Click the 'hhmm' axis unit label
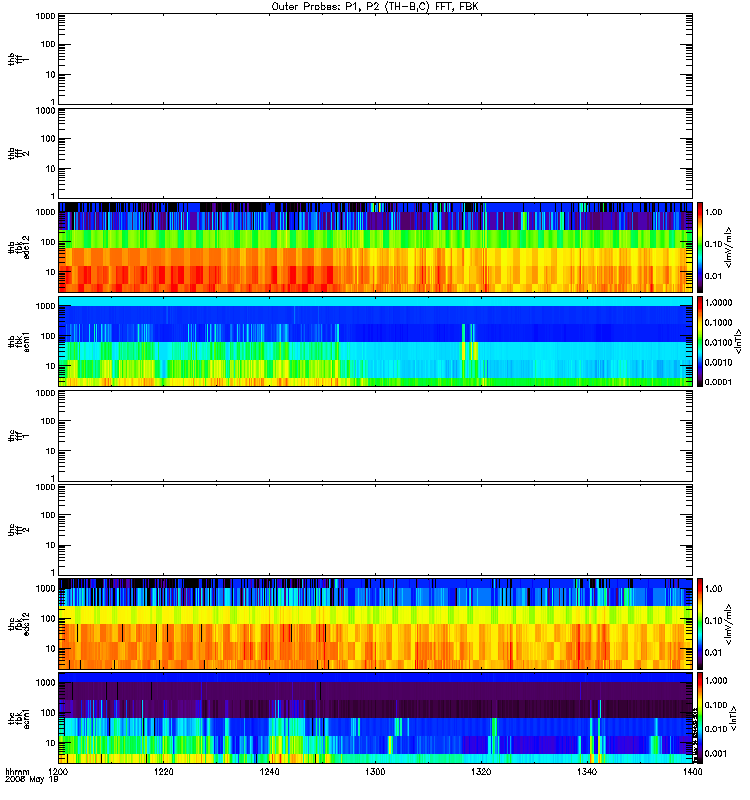 click(17, 772)
